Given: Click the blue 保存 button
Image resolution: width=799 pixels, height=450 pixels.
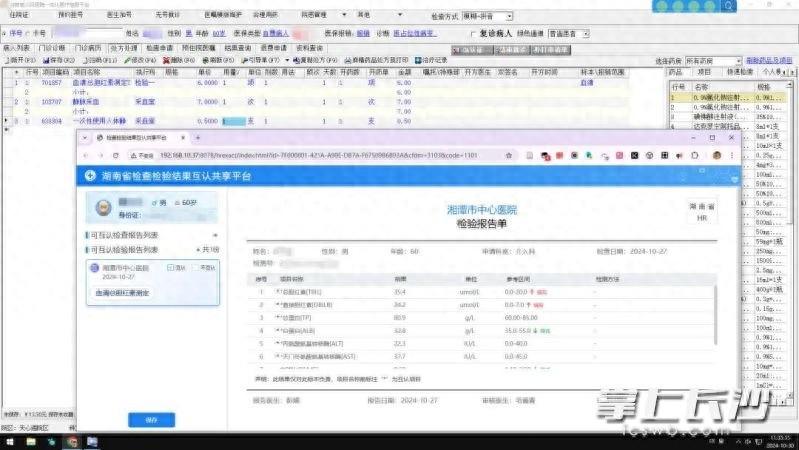Looking at the screenshot, I should [152, 420].
